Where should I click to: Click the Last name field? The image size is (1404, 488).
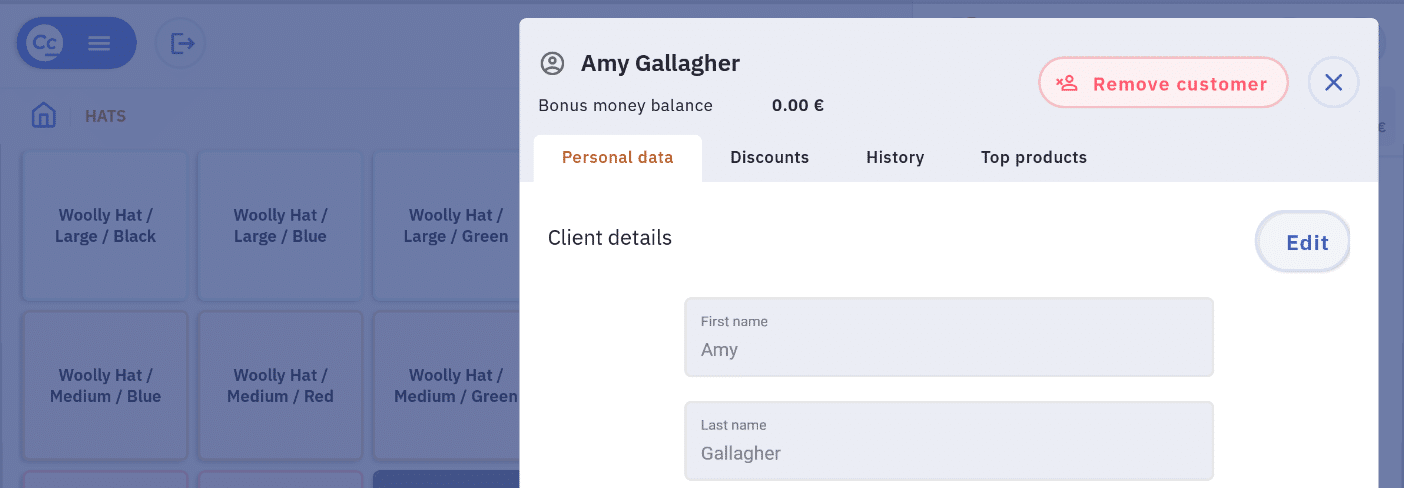(x=948, y=441)
